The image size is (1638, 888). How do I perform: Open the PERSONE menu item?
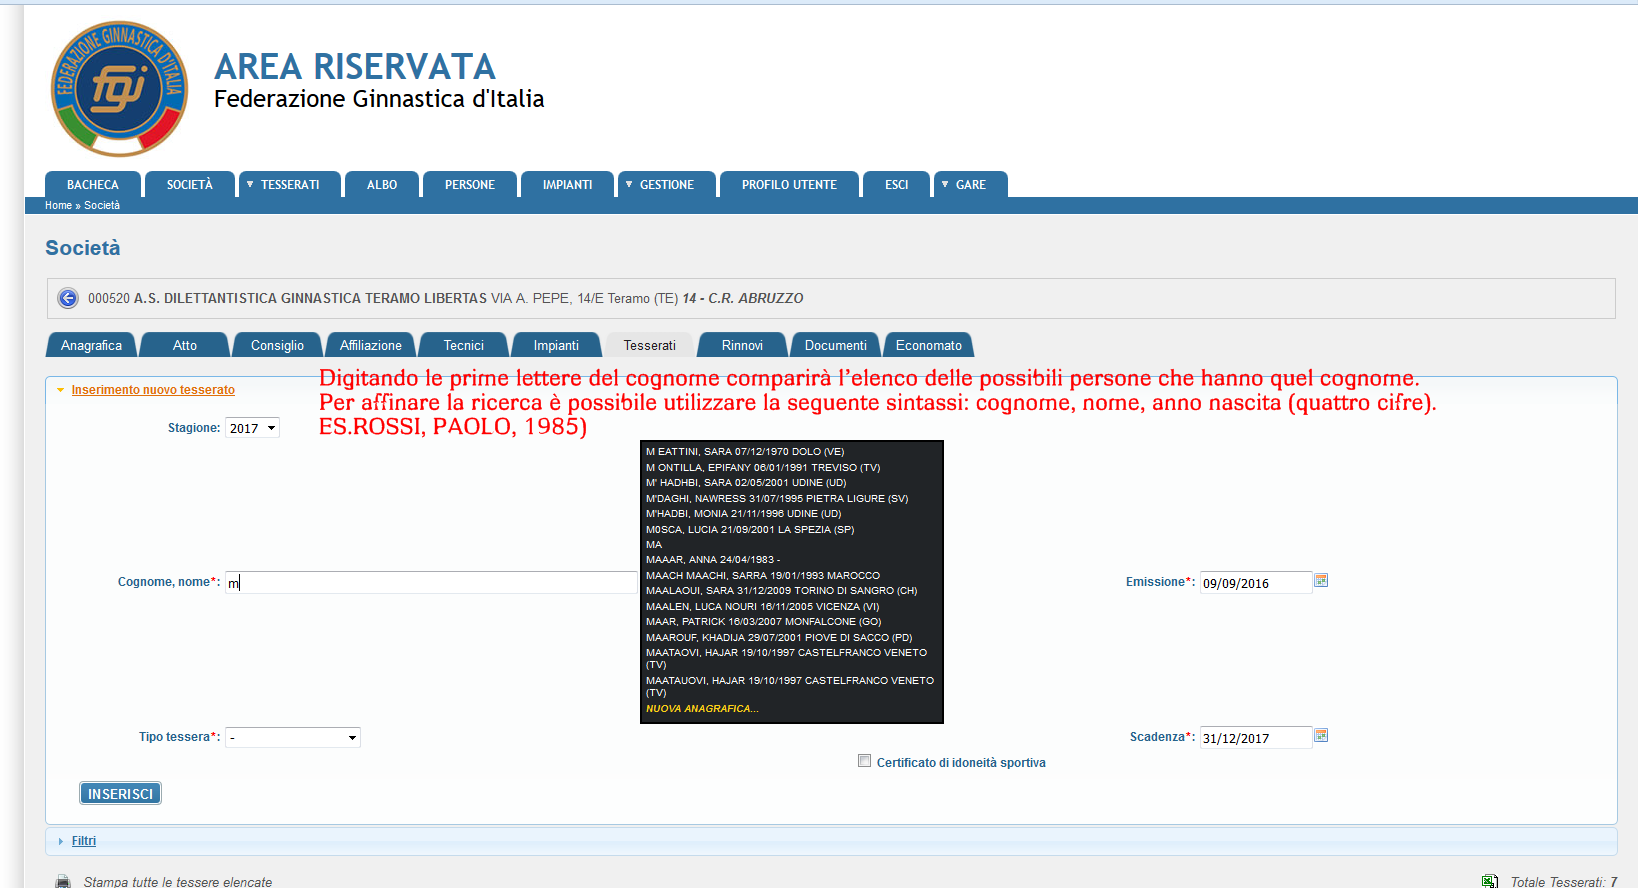click(470, 185)
